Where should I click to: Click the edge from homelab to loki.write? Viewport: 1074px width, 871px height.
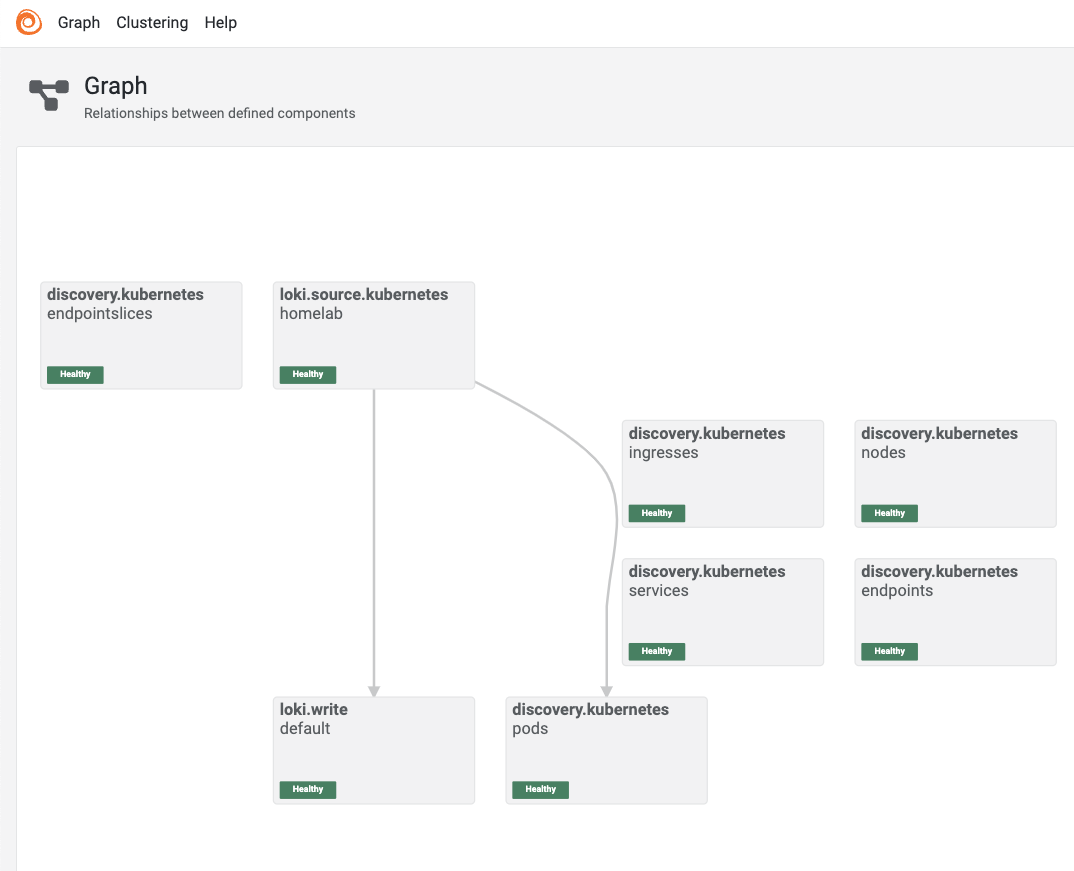pyautogui.click(x=374, y=540)
